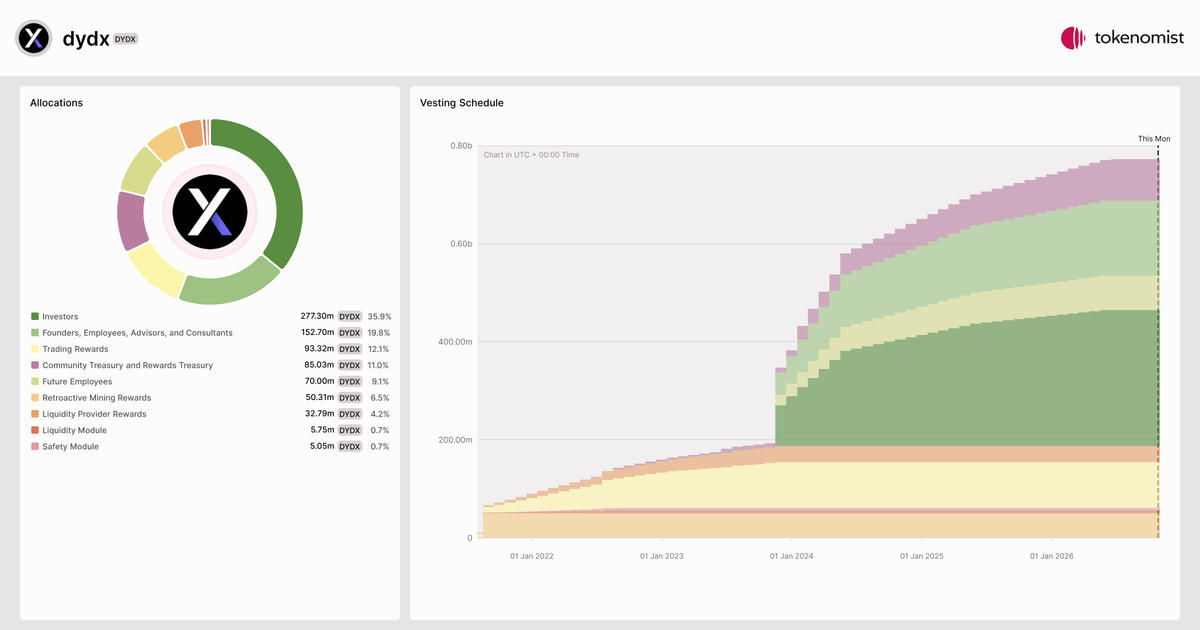The height and width of the screenshot is (630, 1200).
Task: Select the Investors legend color swatch
Action: click(35, 317)
